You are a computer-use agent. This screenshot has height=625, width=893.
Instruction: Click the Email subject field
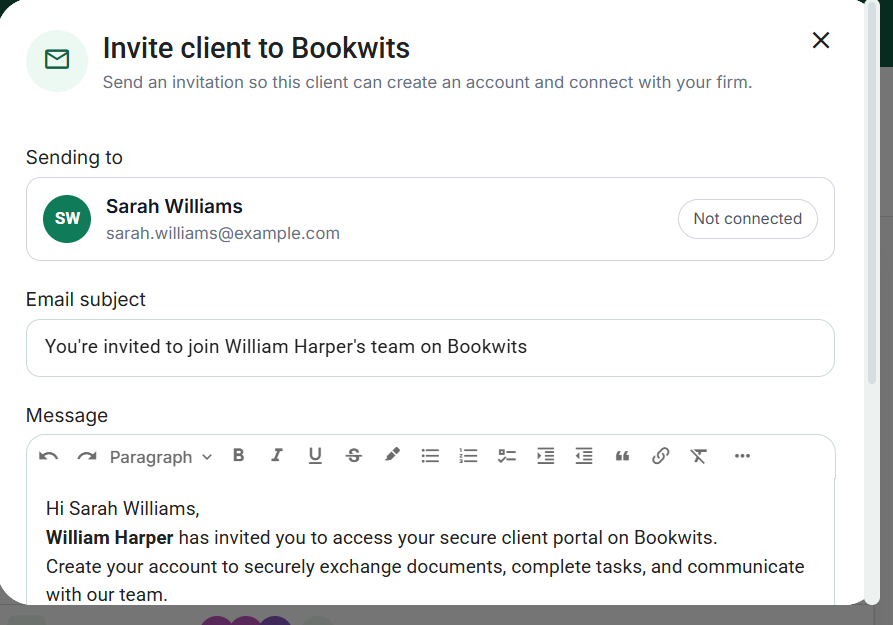(430, 348)
